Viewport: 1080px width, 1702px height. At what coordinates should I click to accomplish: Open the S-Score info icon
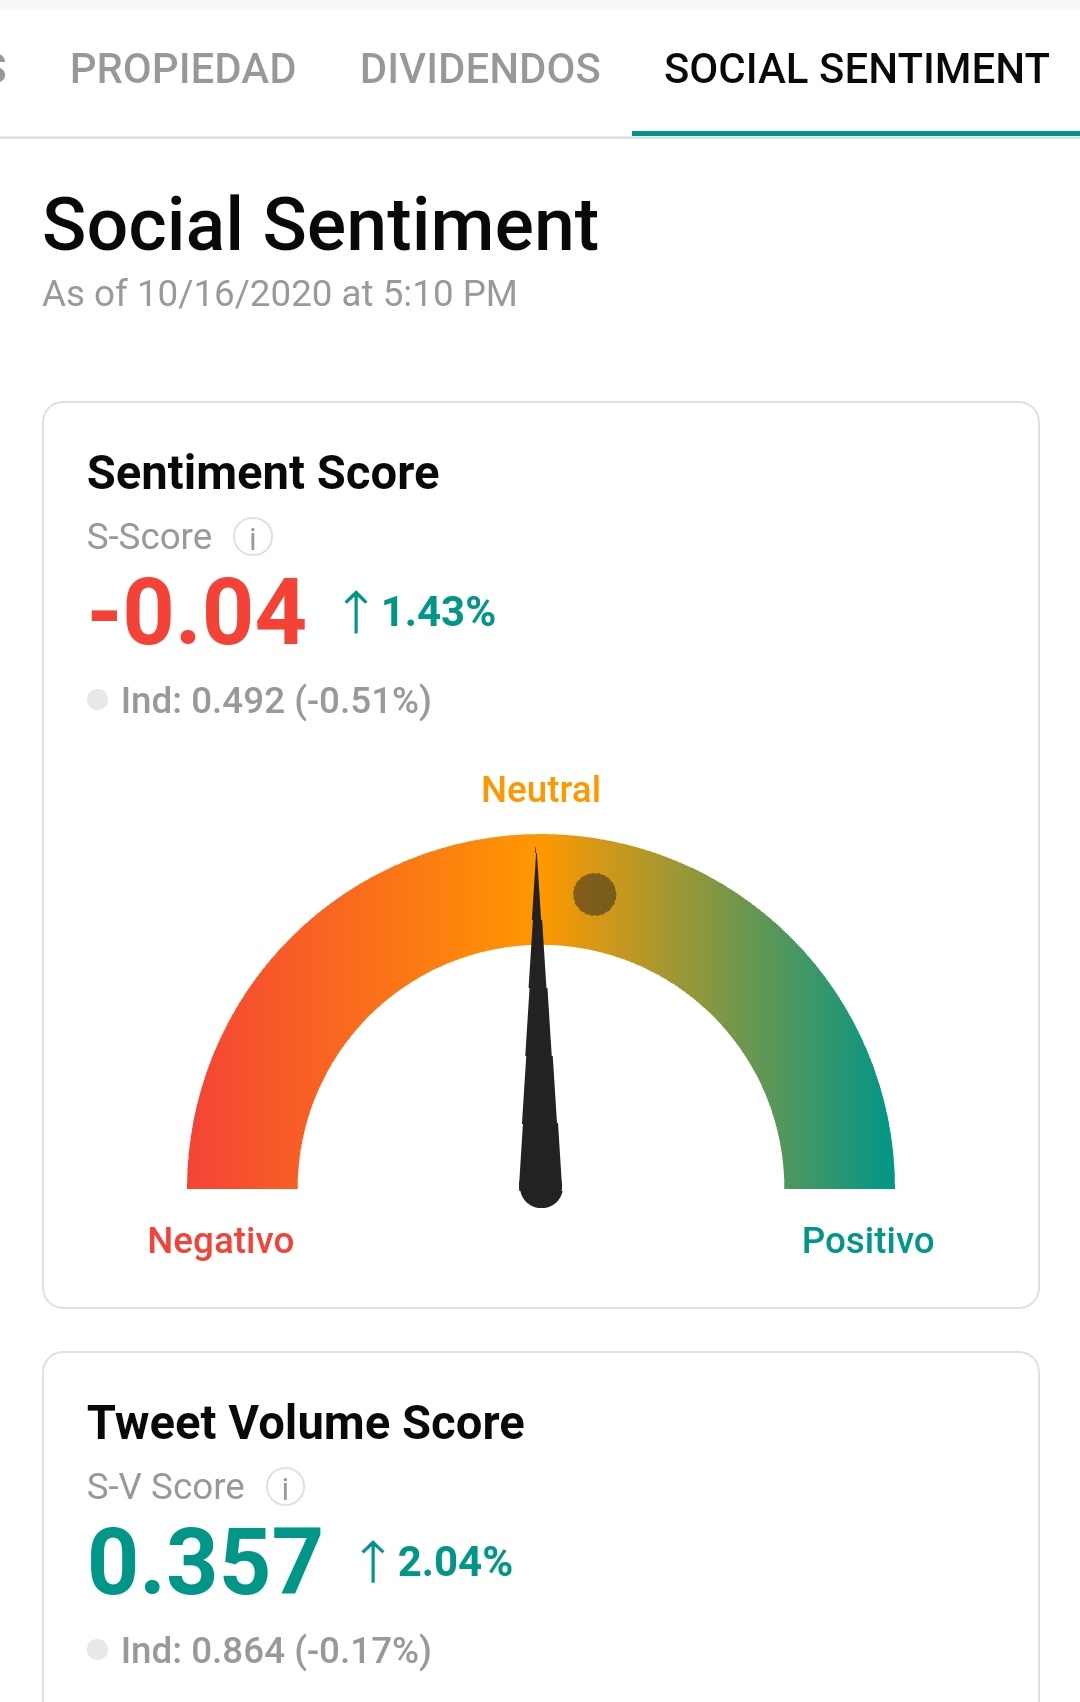253,538
